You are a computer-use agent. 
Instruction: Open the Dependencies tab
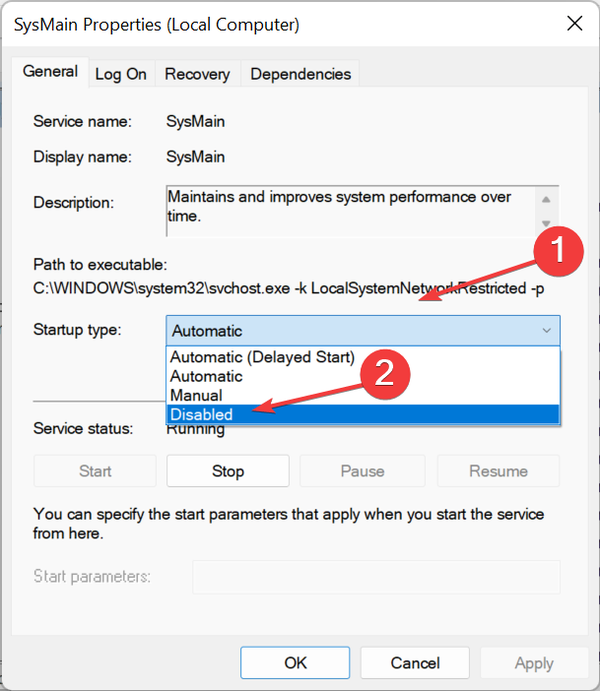[x=300, y=74]
